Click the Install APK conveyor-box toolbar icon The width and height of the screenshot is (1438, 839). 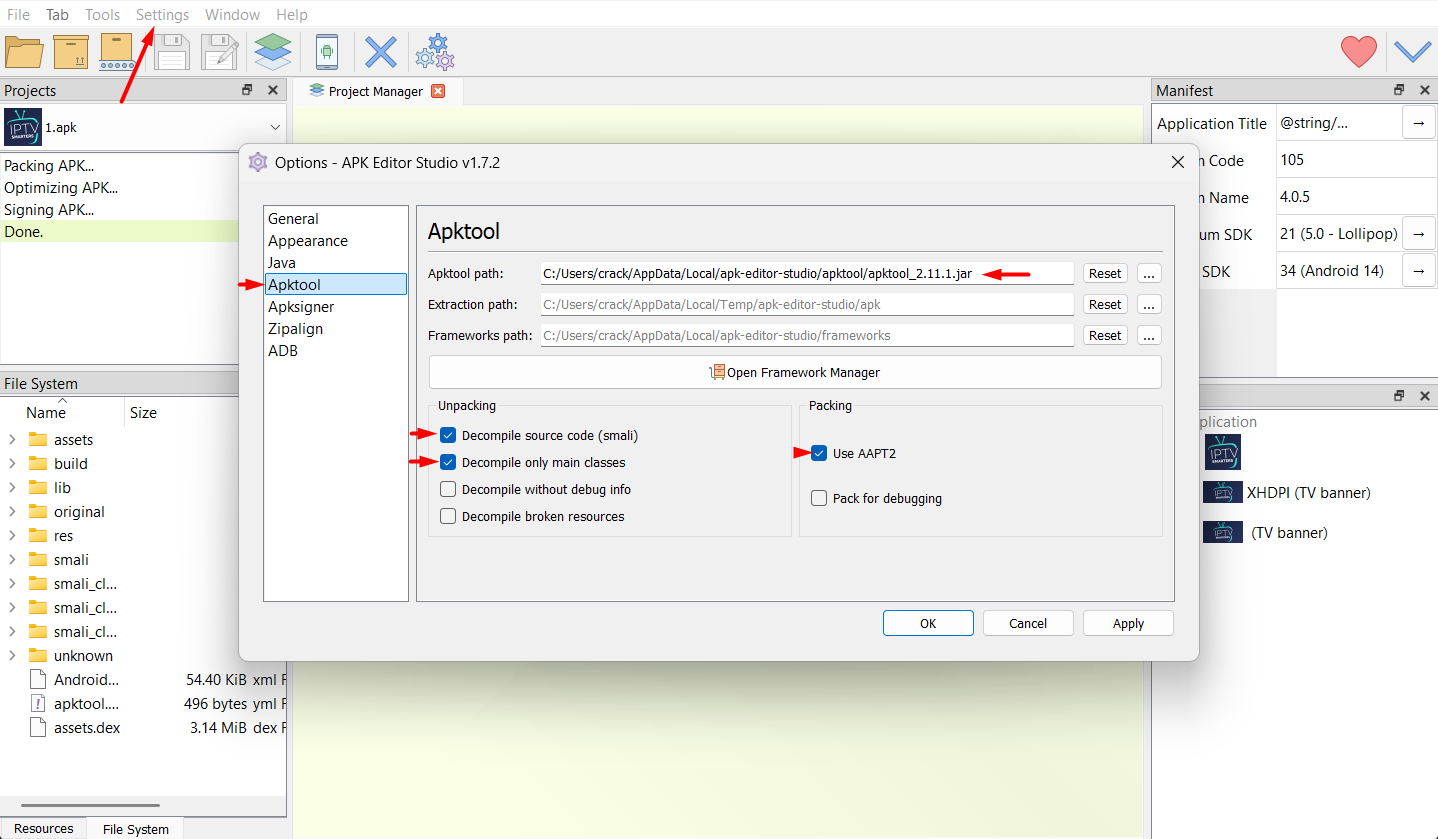coord(117,52)
